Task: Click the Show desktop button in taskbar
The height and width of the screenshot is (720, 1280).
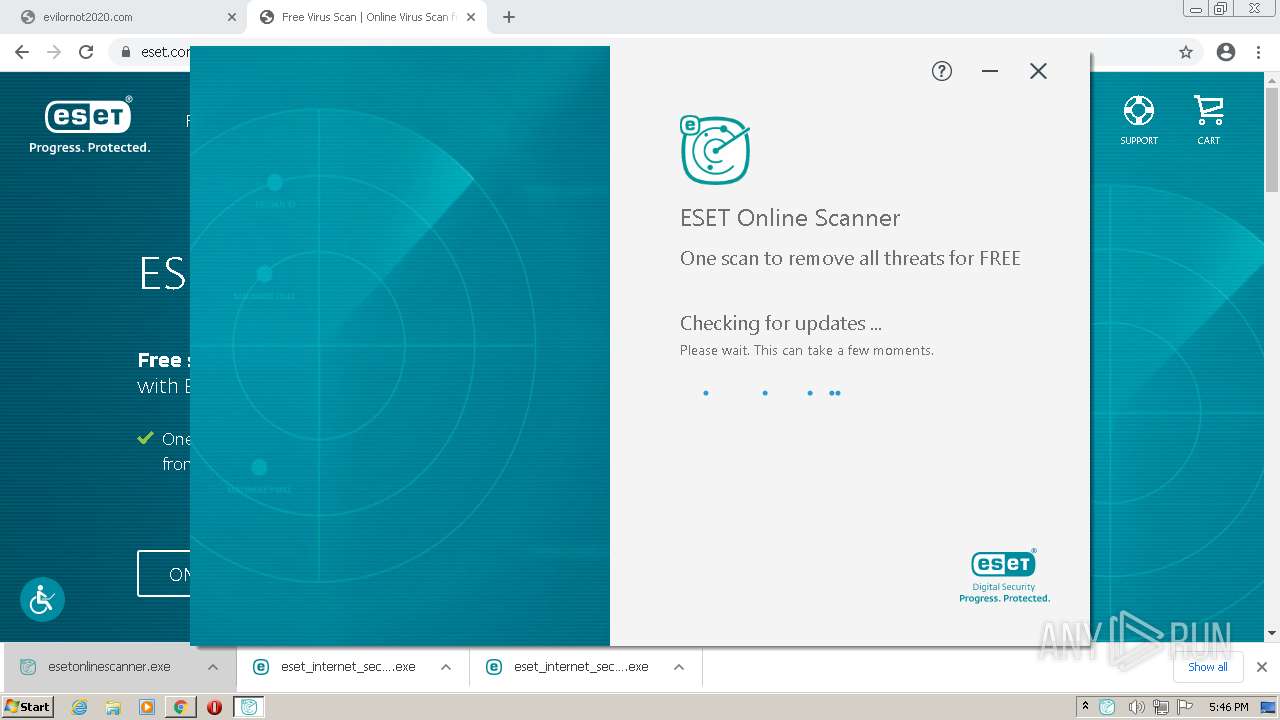Action: (x=1269, y=707)
